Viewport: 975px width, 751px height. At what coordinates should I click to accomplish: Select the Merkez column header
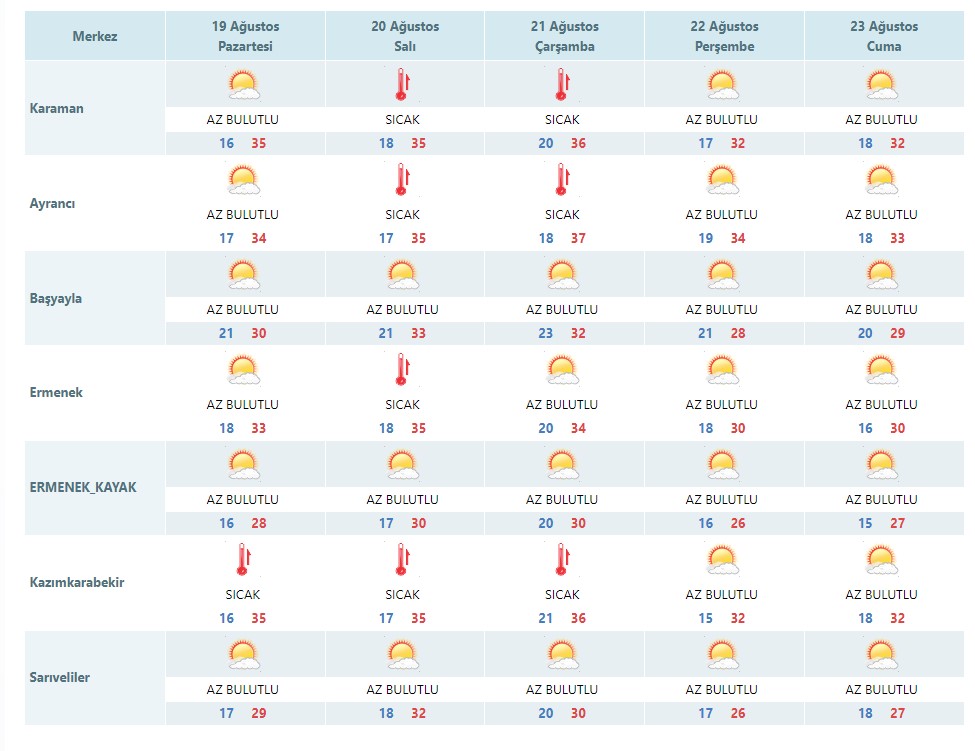[x=95, y=36]
